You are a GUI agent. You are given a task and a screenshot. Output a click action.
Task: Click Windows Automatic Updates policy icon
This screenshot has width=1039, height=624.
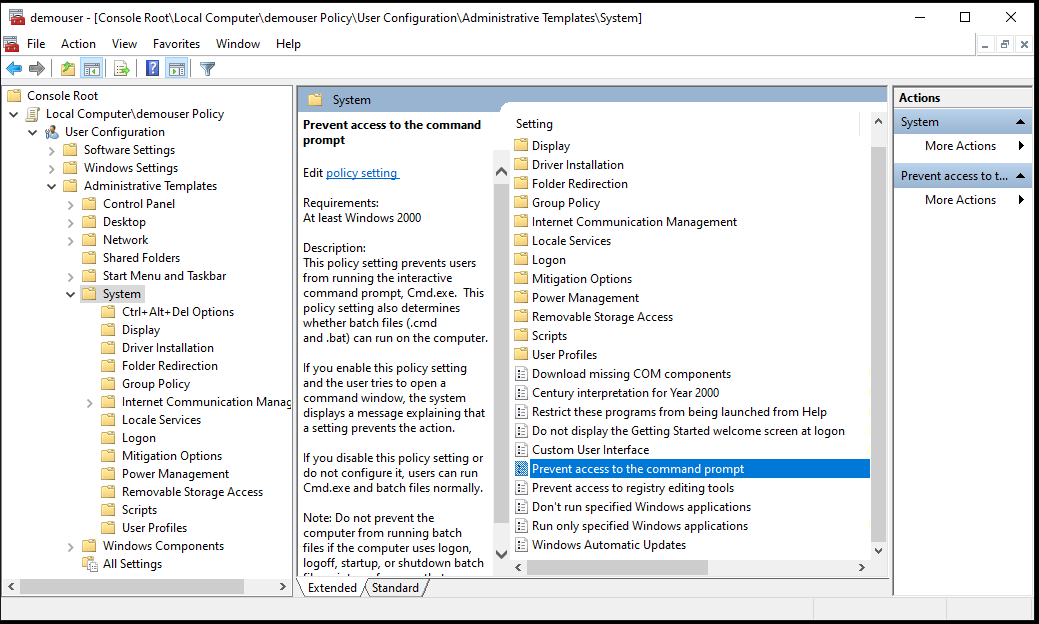pos(521,545)
